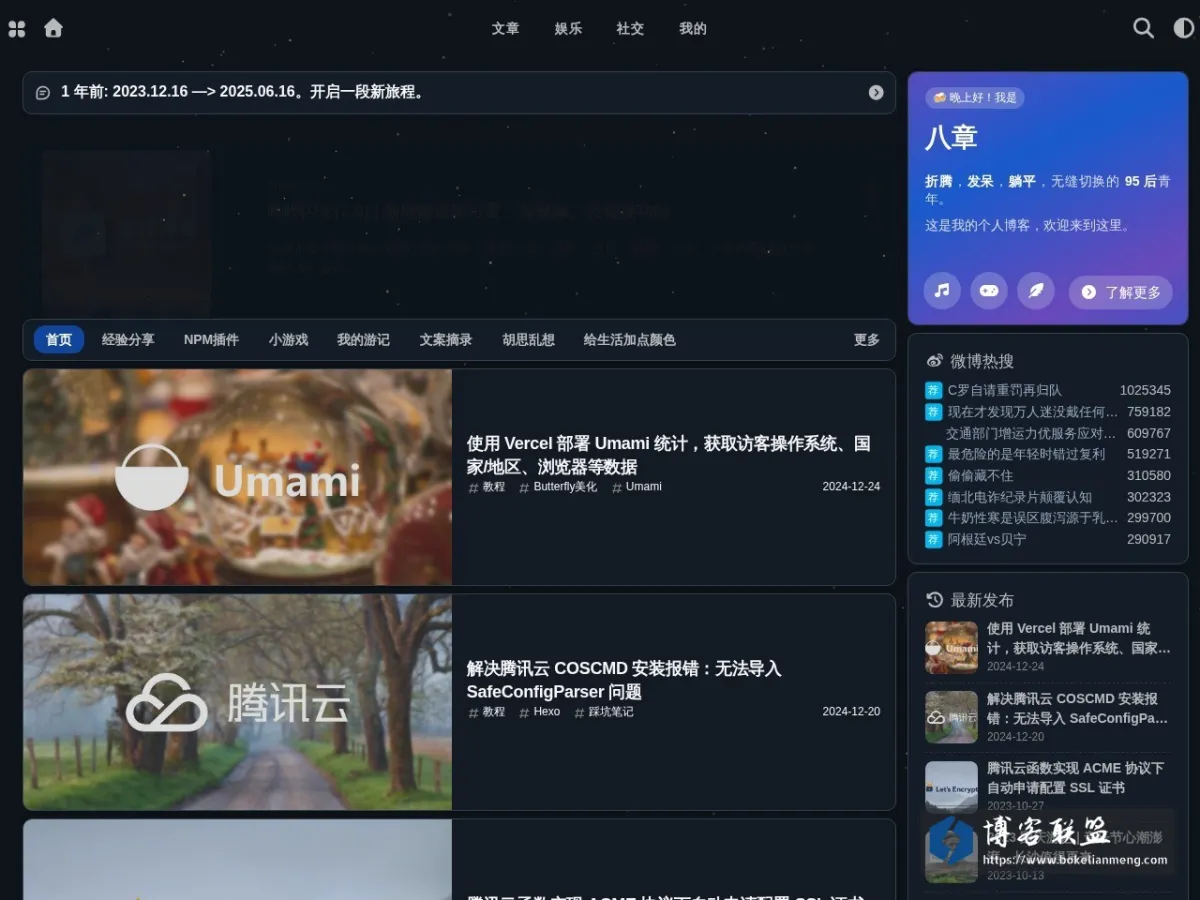Open hot search 阿根廷vs贝宁
The image size is (1200, 900).
coord(987,539)
